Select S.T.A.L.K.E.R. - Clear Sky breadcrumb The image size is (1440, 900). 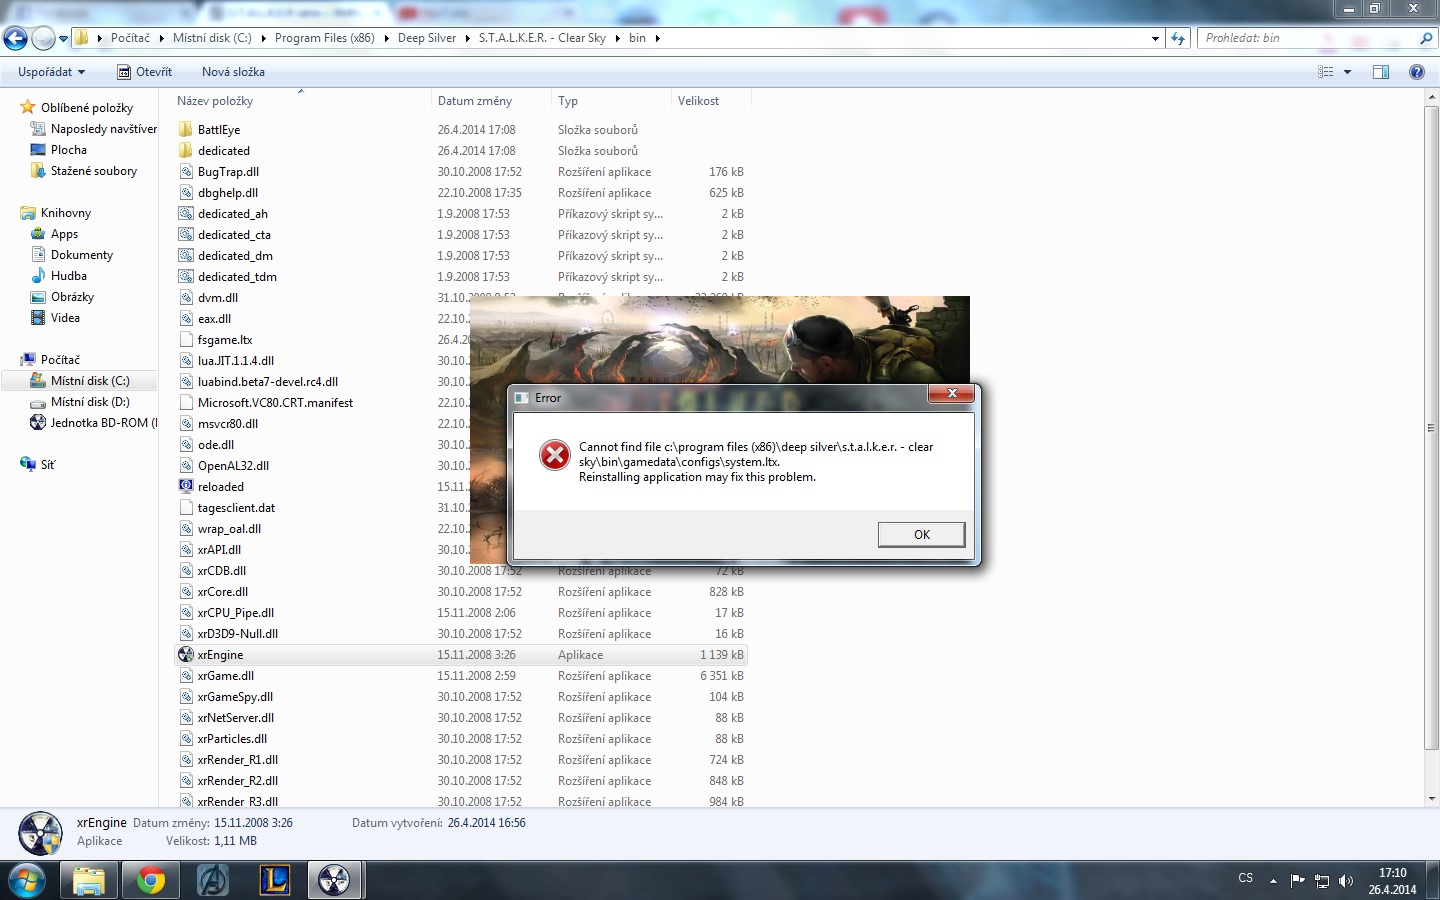[542, 38]
